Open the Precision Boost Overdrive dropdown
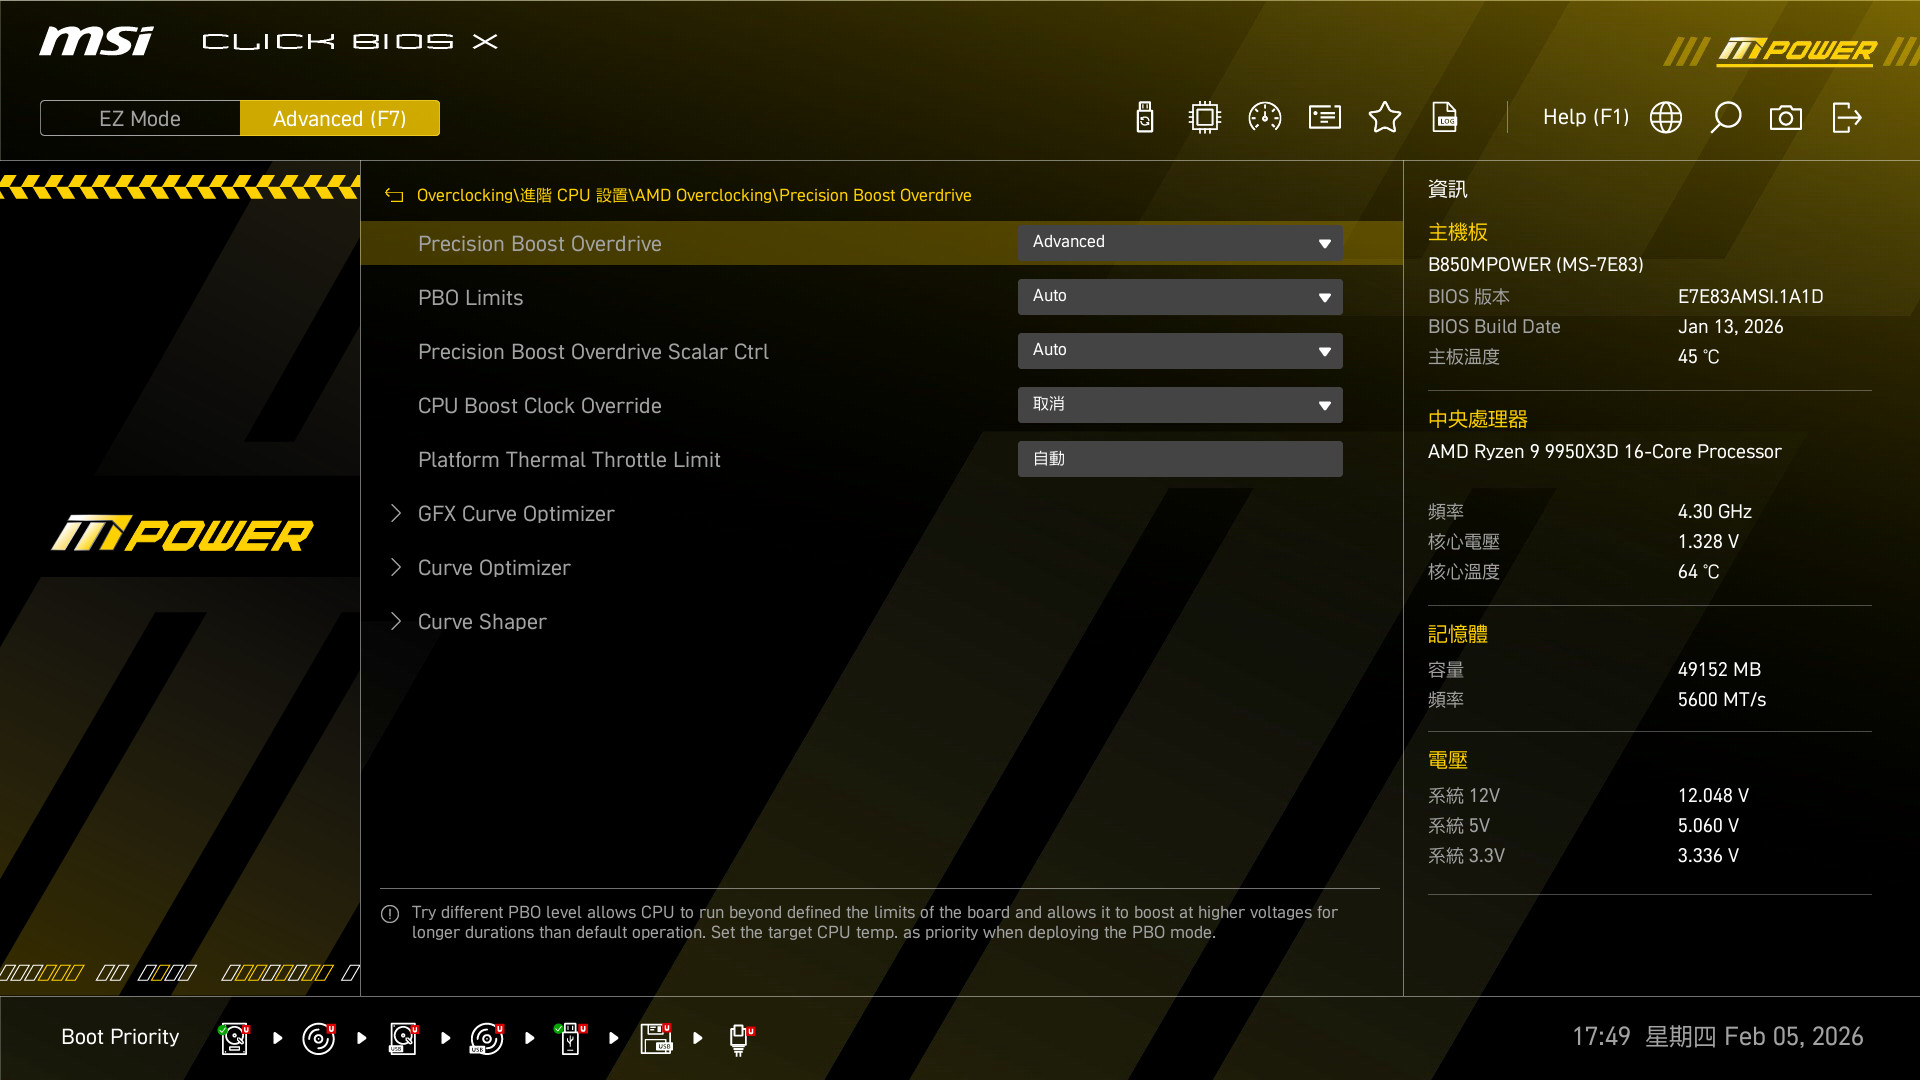 [x=1180, y=242]
